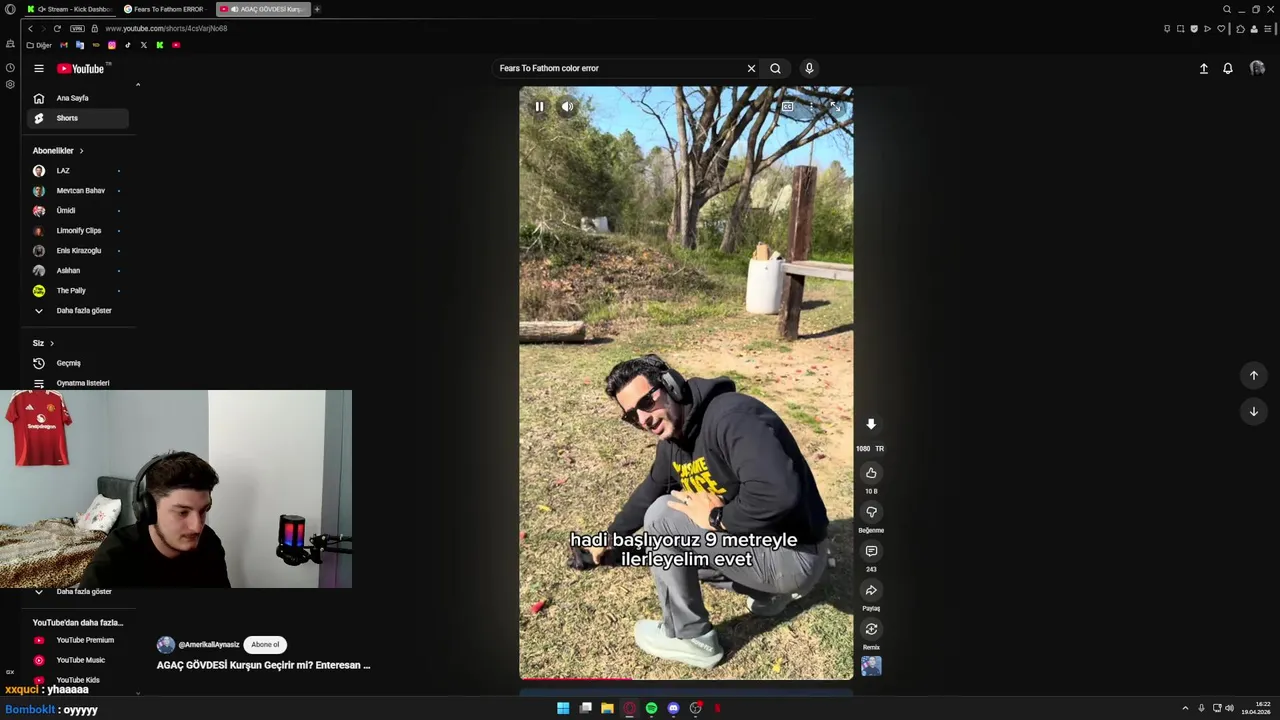This screenshot has width=1280, height=720.
Task: Select Shorts in the sidebar
Action: 78,118
